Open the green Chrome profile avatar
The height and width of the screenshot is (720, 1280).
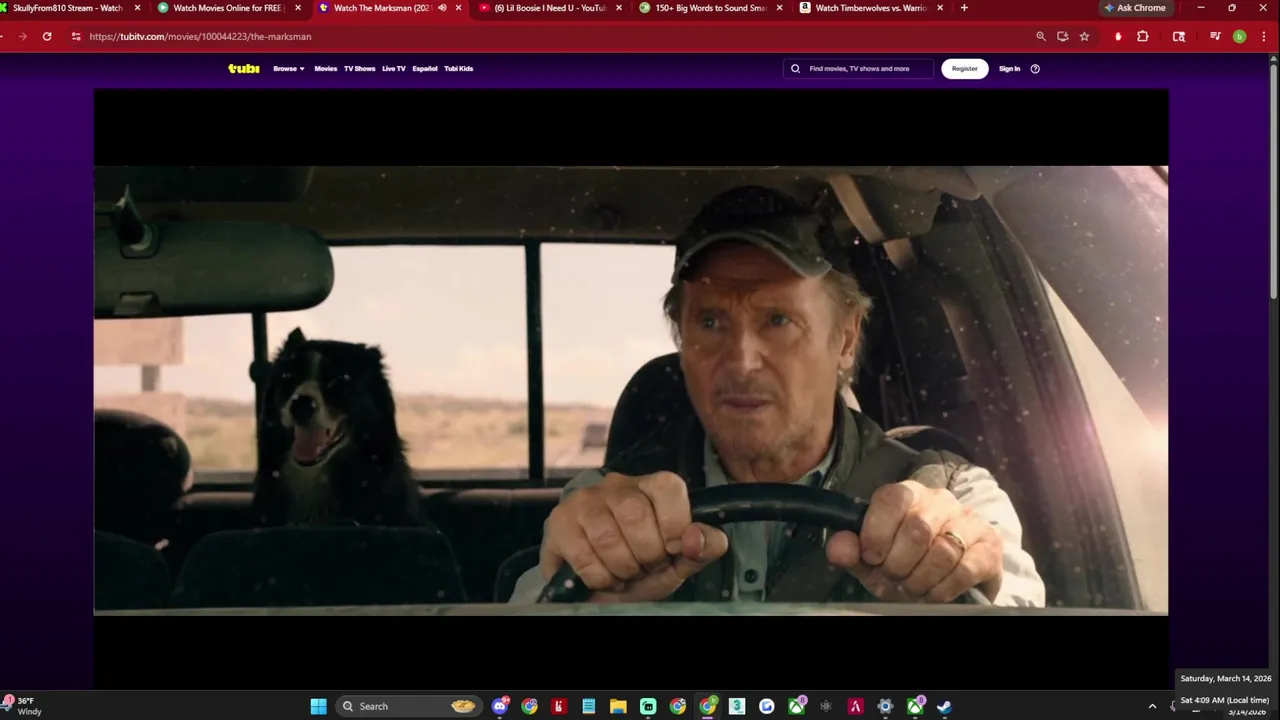pyautogui.click(x=1239, y=37)
